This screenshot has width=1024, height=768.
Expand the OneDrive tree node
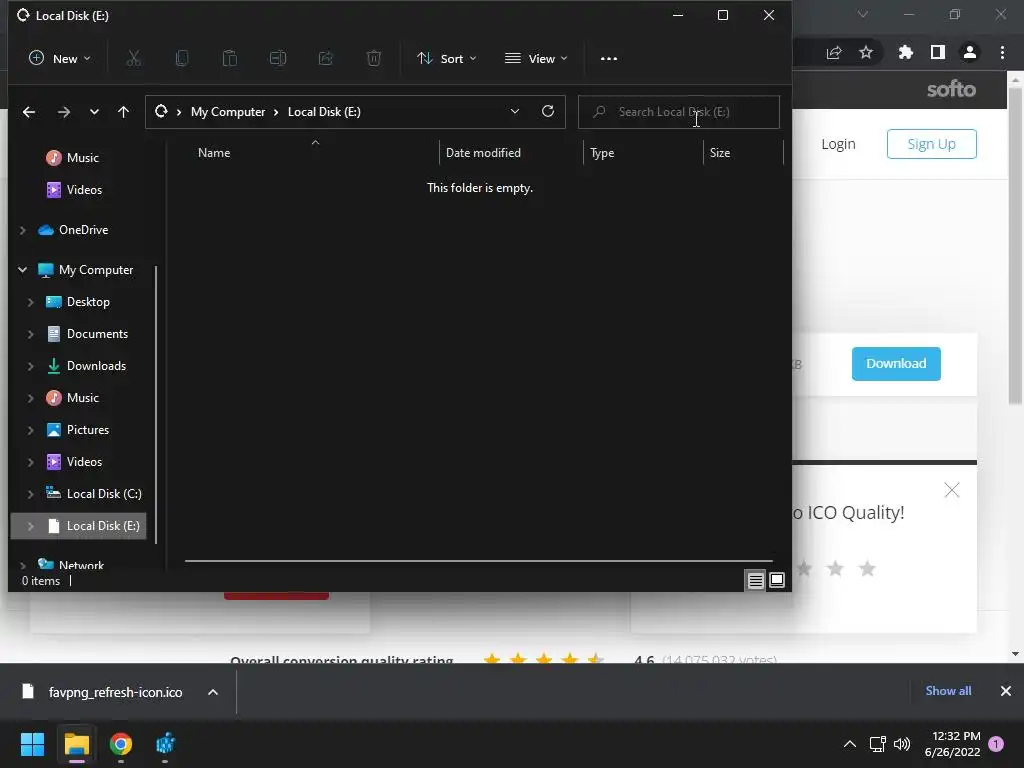coord(23,230)
